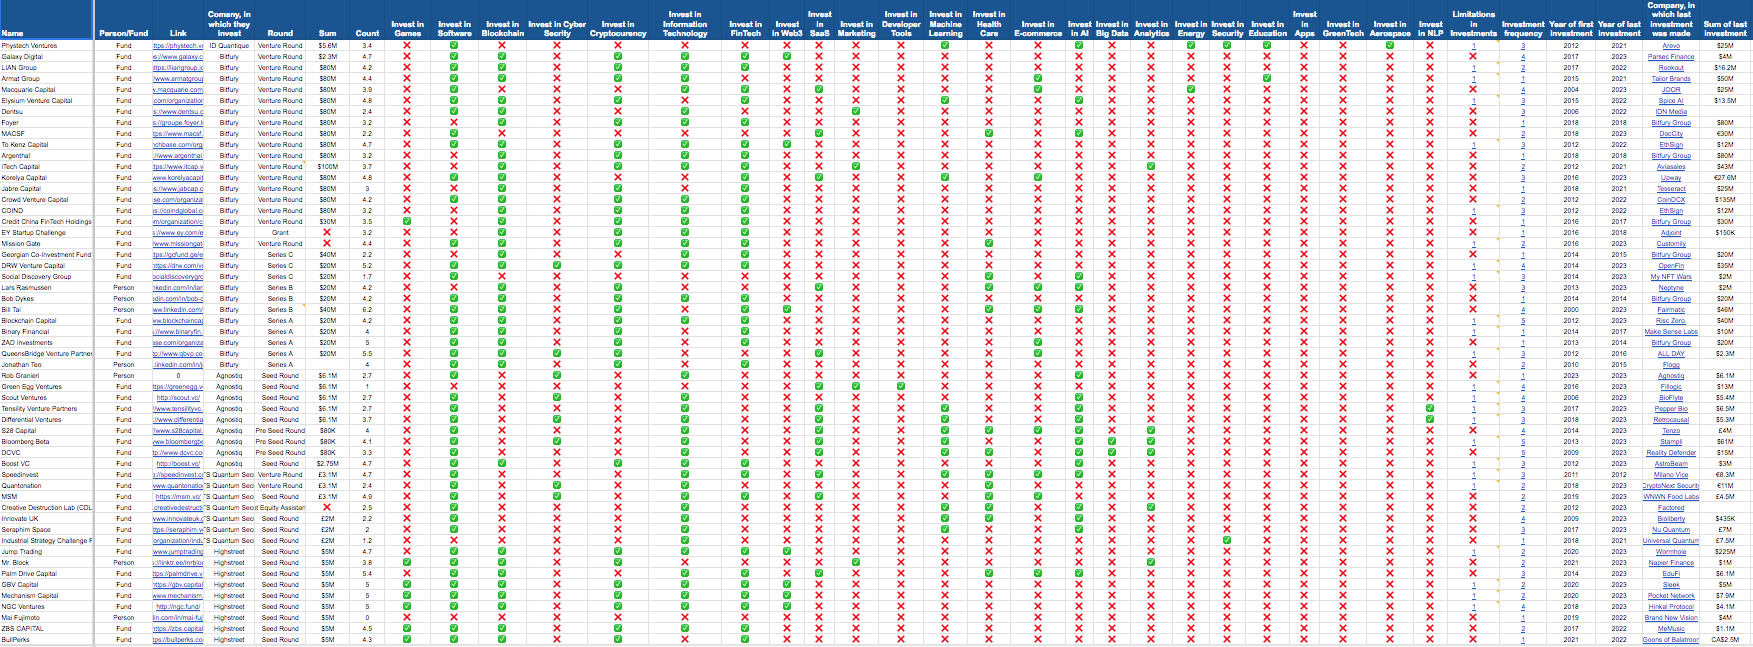1753x647 pixels.
Task: Click Mr. Block's Invest in Games green checkmark
Action: [x=407, y=563]
